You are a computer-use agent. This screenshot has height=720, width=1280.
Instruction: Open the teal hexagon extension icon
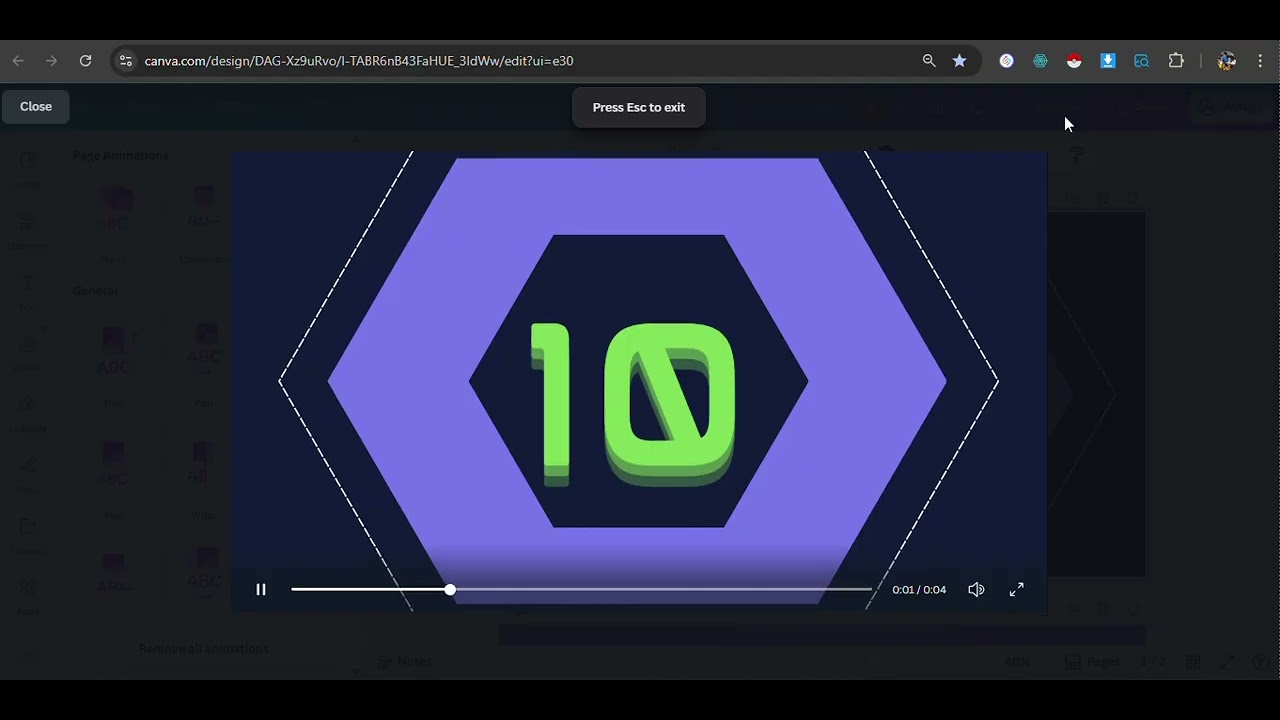point(1041,61)
